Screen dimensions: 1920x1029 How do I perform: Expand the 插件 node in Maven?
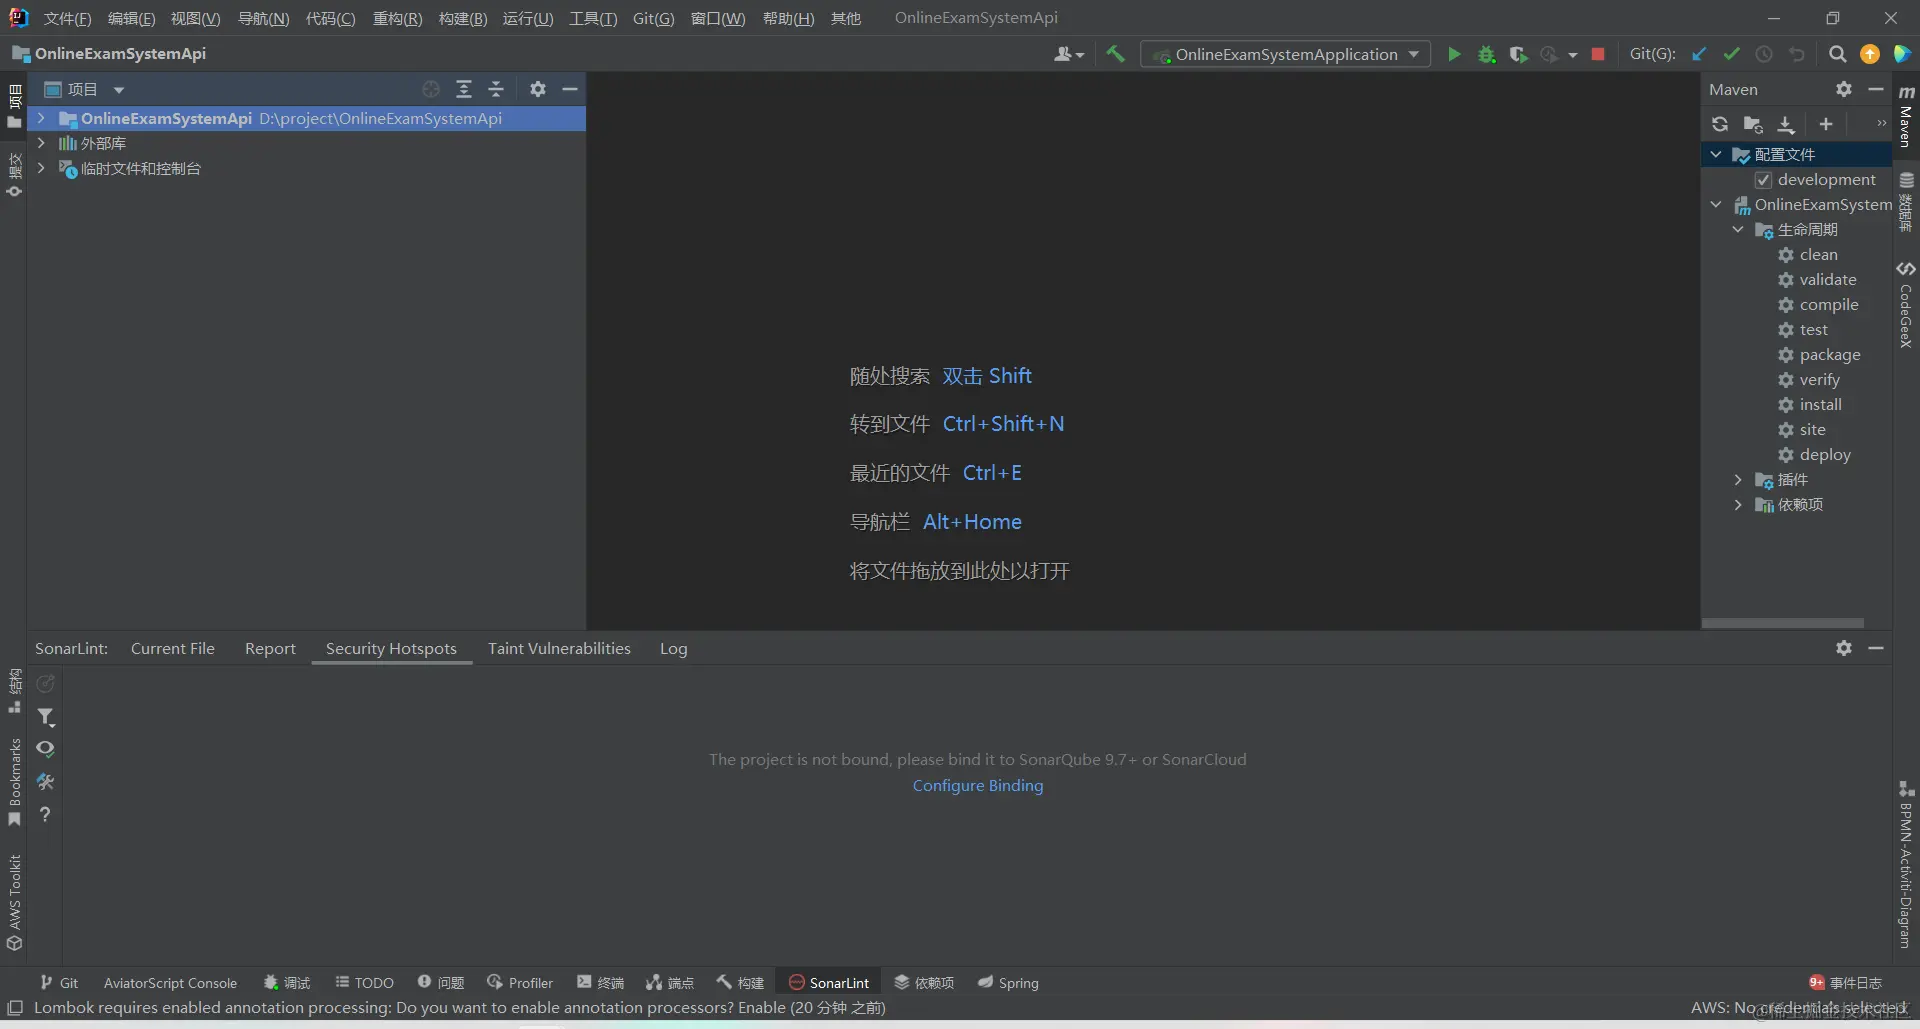pyautogui.click(x=1738, y=479)
